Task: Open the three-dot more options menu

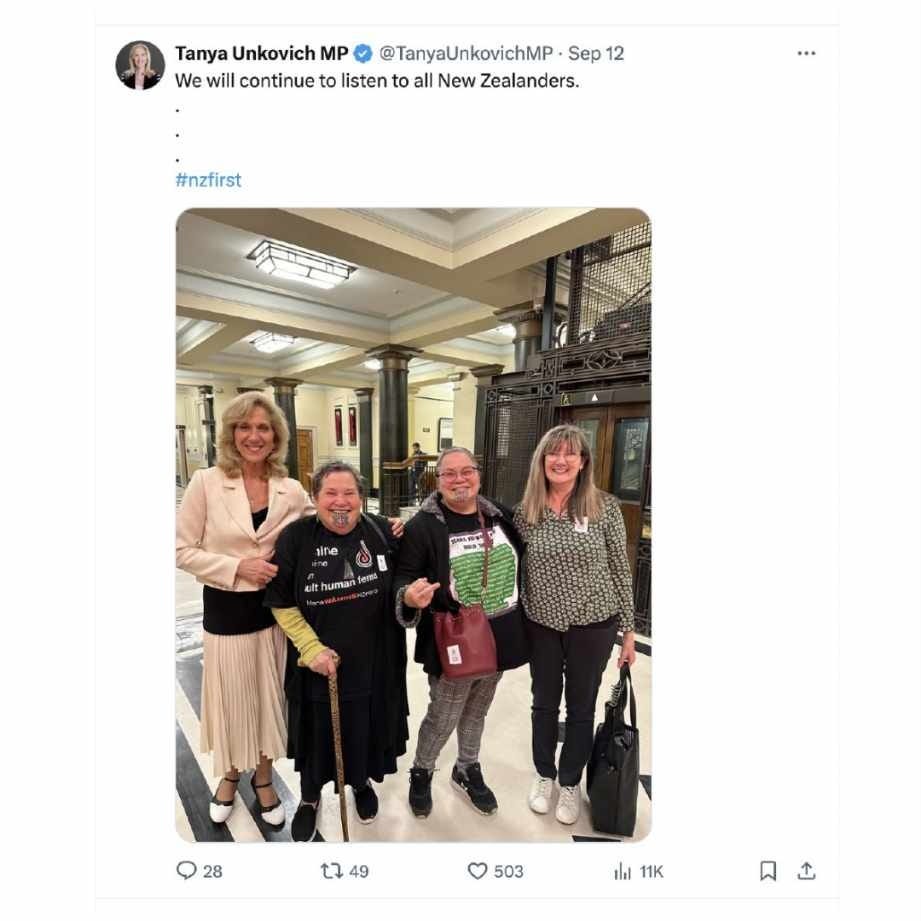Action: point(806,53)
